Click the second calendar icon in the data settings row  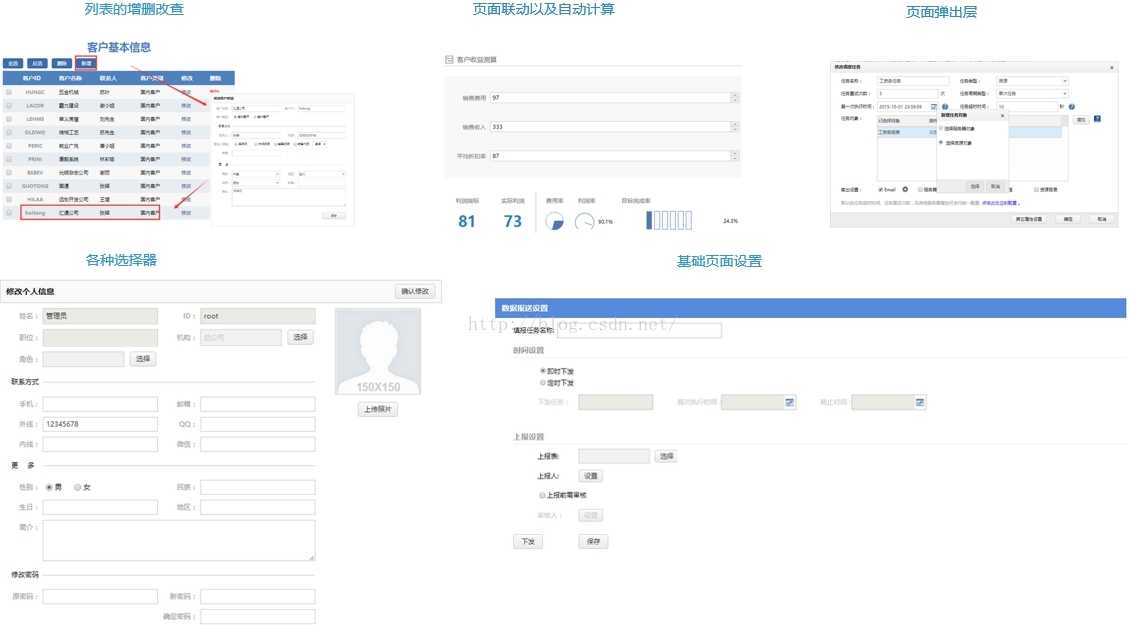[x=919, y=402]
